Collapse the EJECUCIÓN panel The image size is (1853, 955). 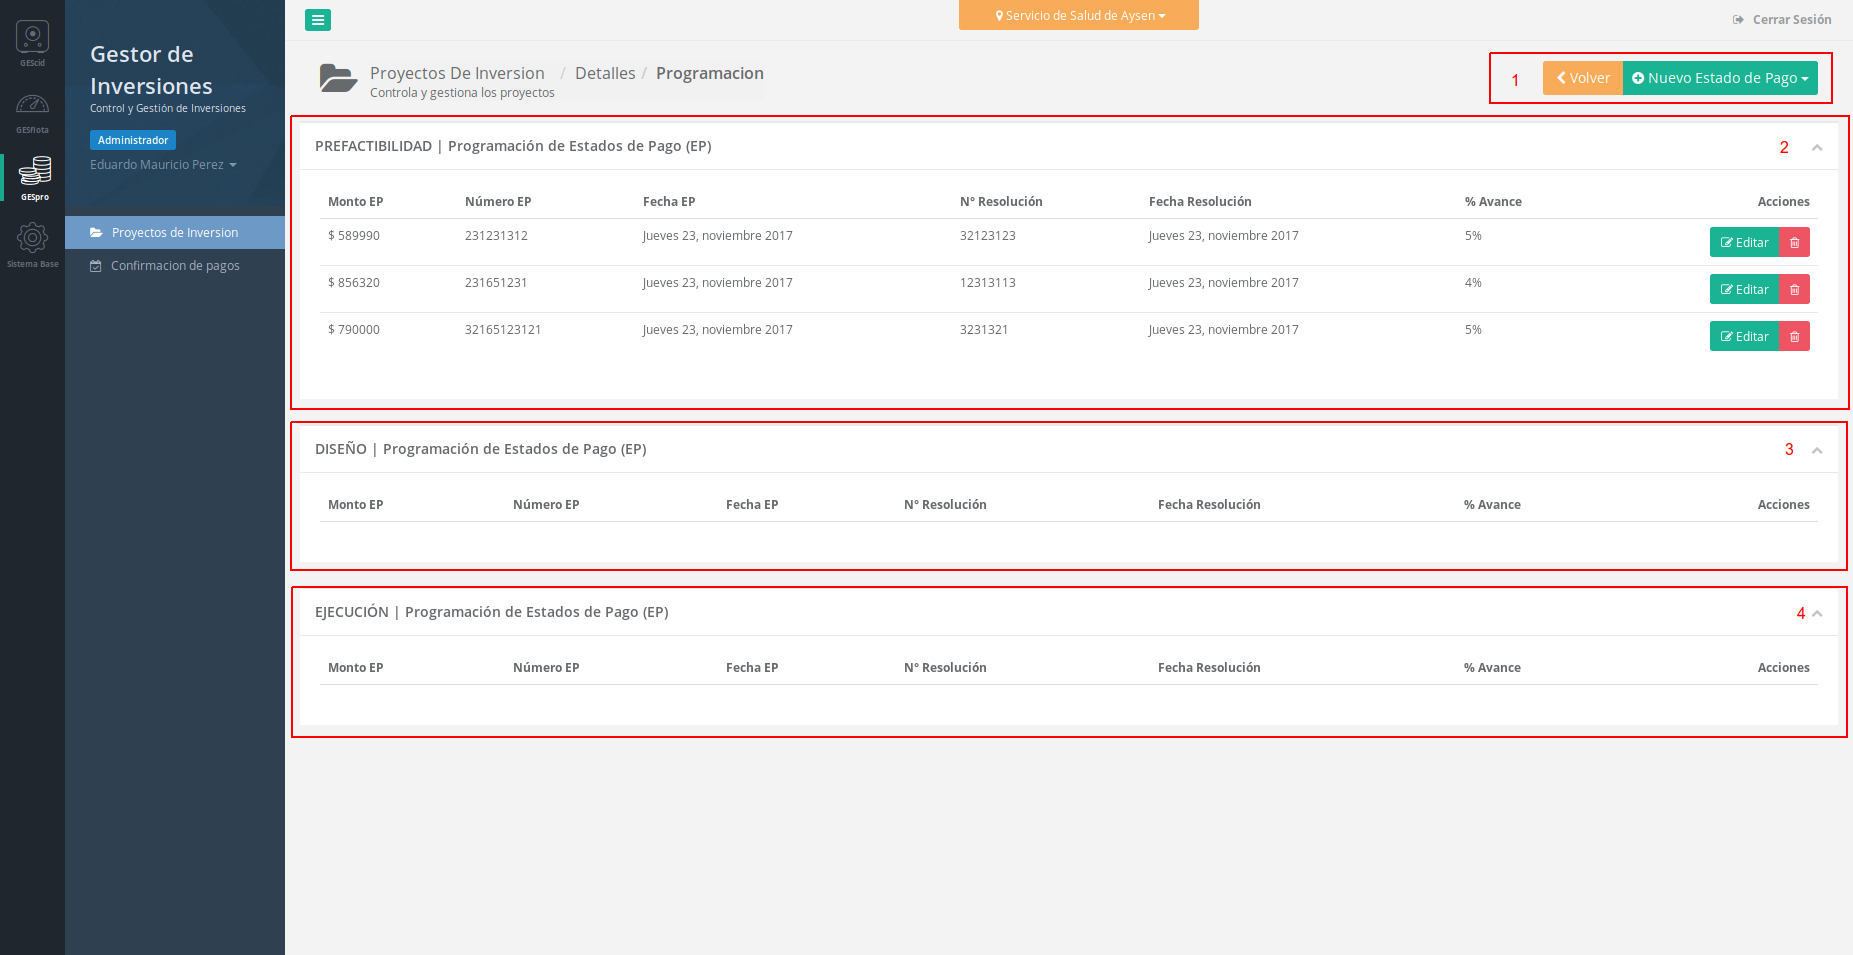pos(1817,614)
